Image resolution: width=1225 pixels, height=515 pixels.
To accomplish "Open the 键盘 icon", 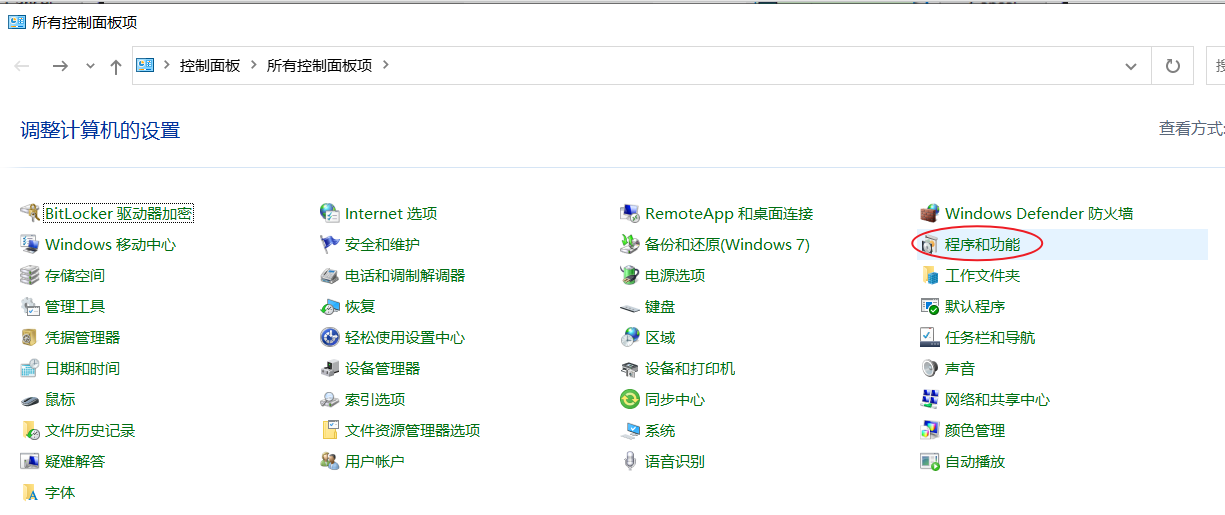I will tap(629, 306).
